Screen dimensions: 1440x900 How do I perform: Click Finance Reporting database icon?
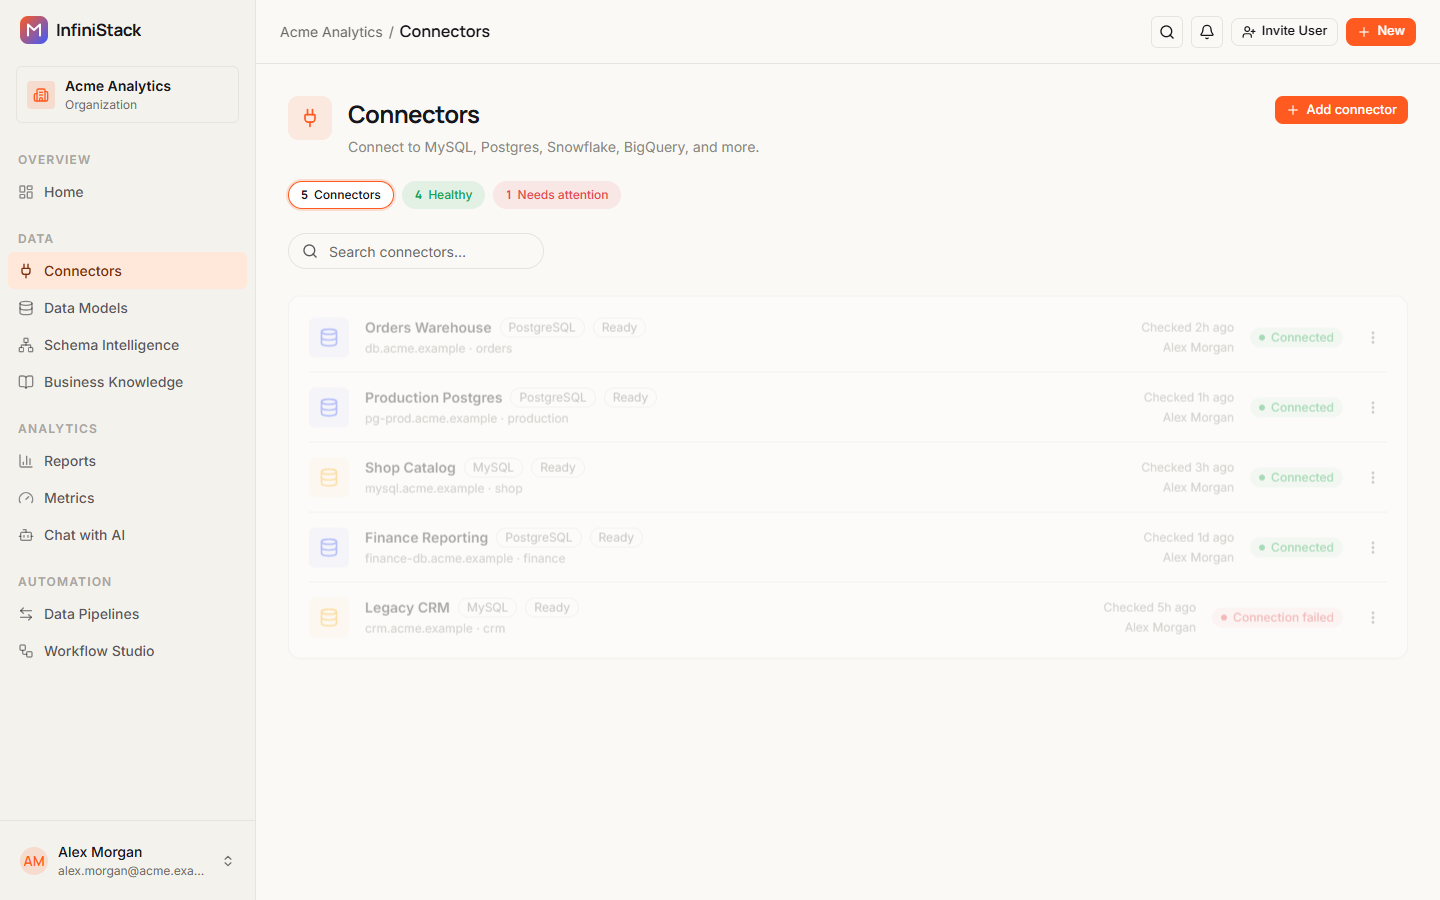[x=329, y=548]
